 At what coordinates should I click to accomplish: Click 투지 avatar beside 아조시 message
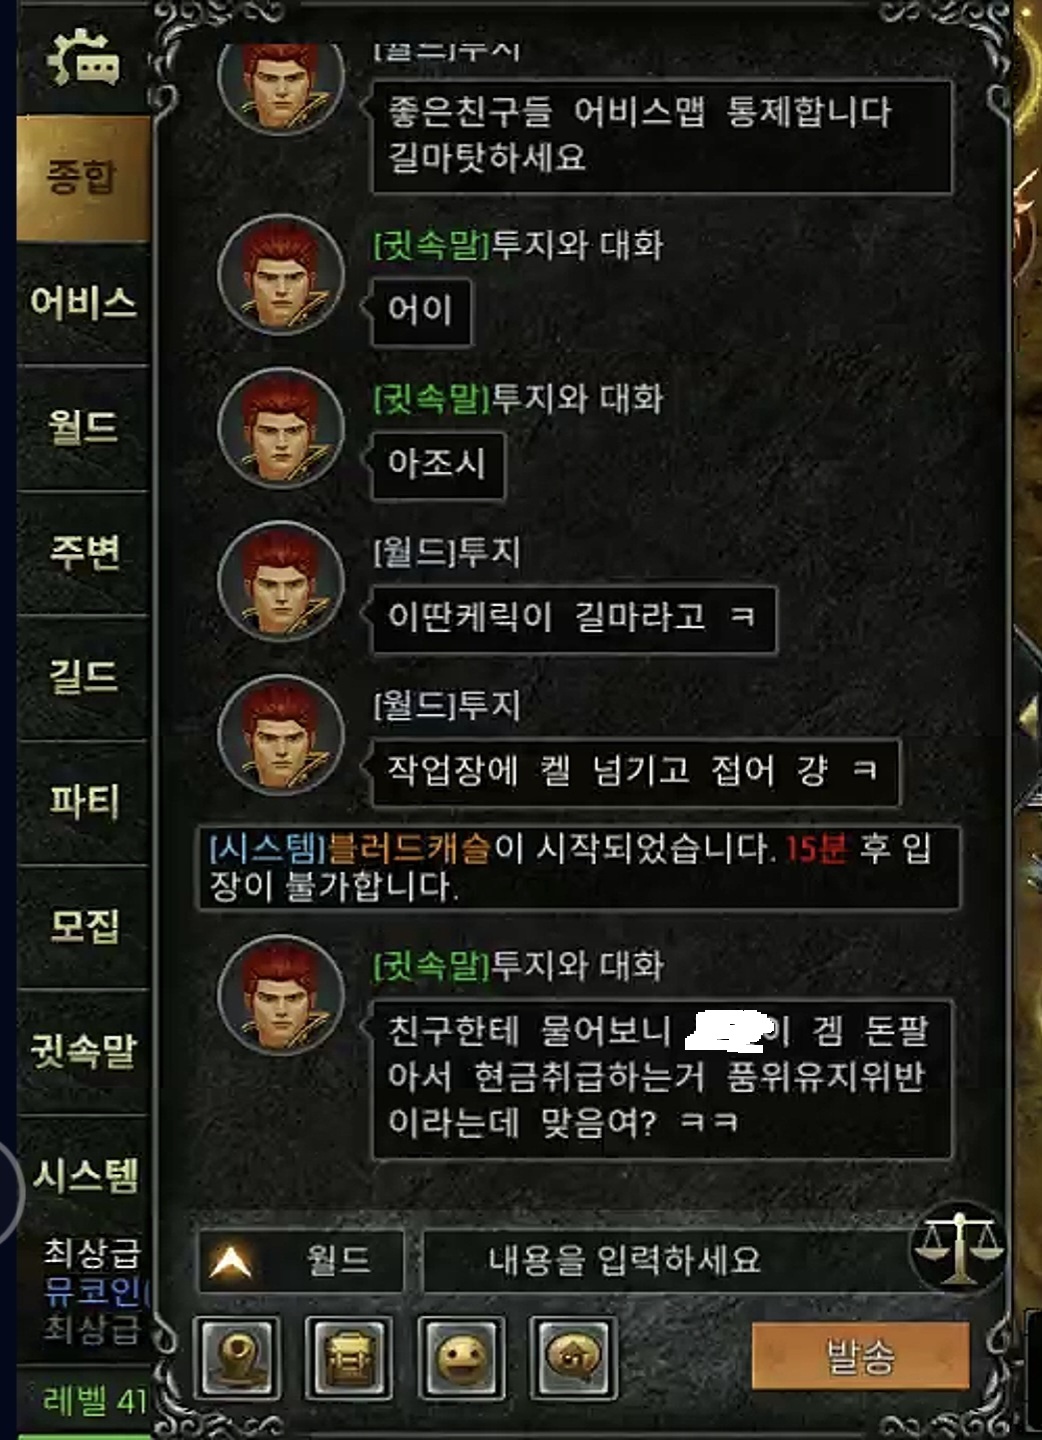pos(281,427)
